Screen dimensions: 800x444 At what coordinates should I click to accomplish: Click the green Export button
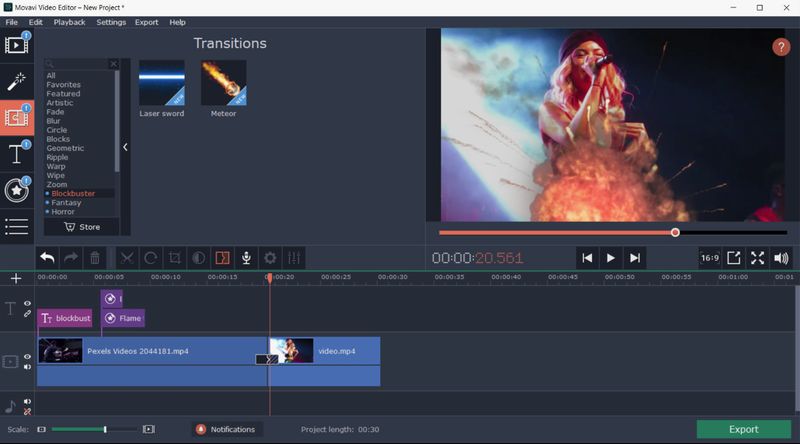point(743,429)
